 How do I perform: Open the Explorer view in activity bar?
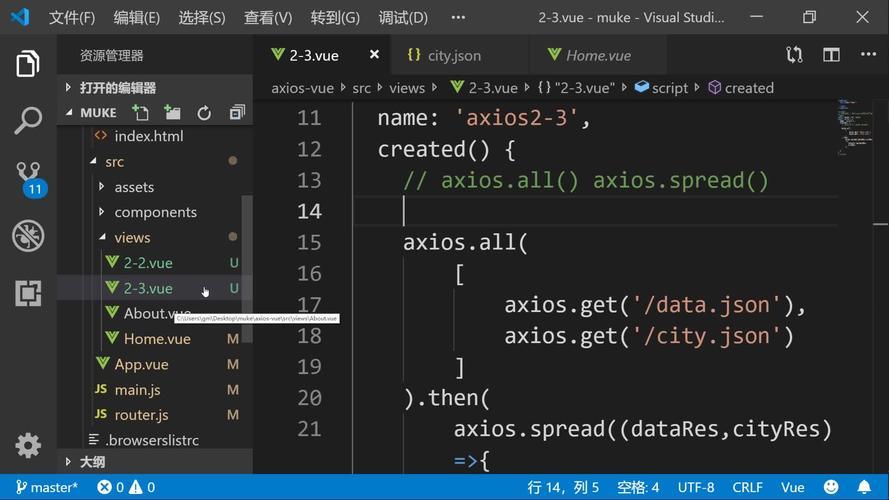(28, 63)
